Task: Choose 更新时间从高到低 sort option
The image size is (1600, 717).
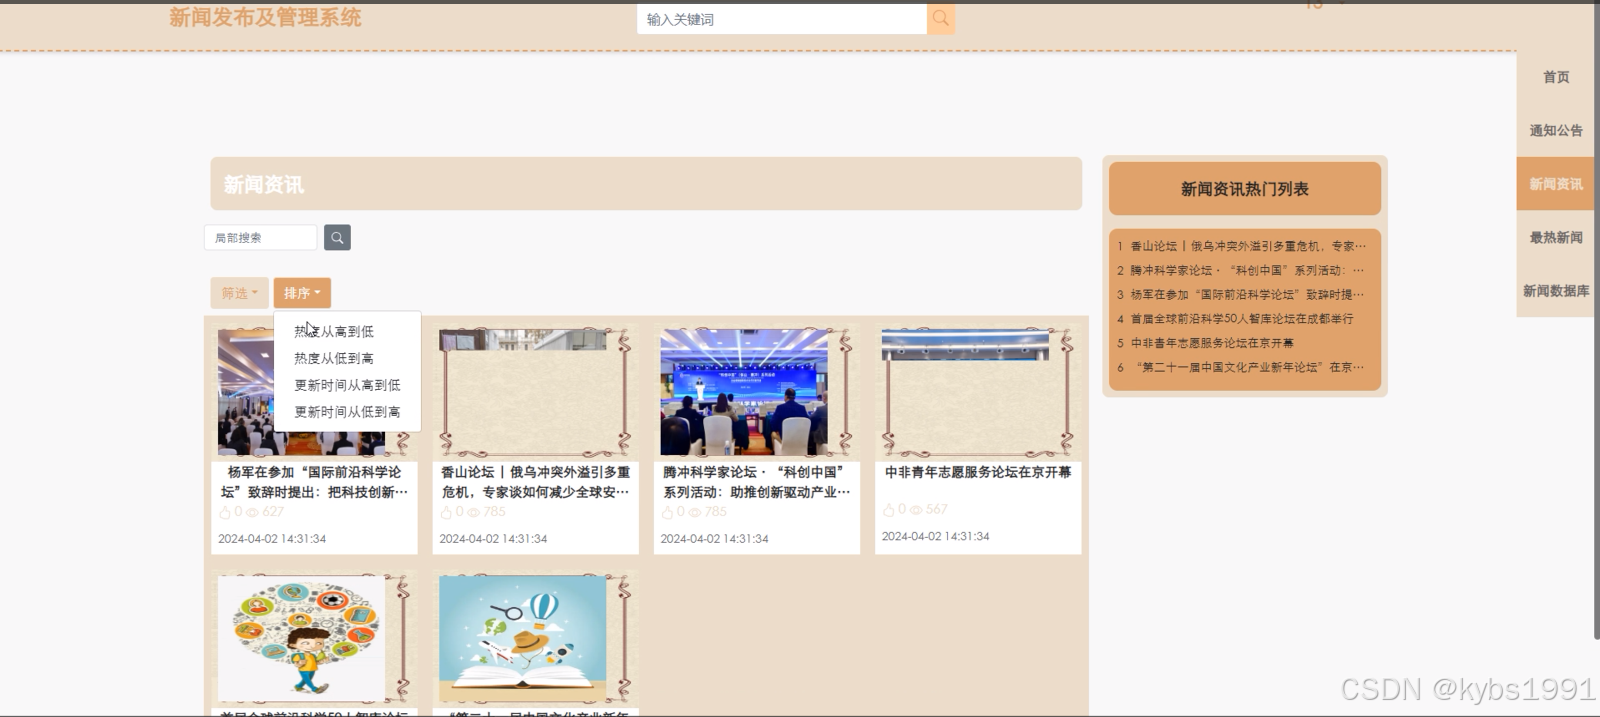Action: click(347, 385)
